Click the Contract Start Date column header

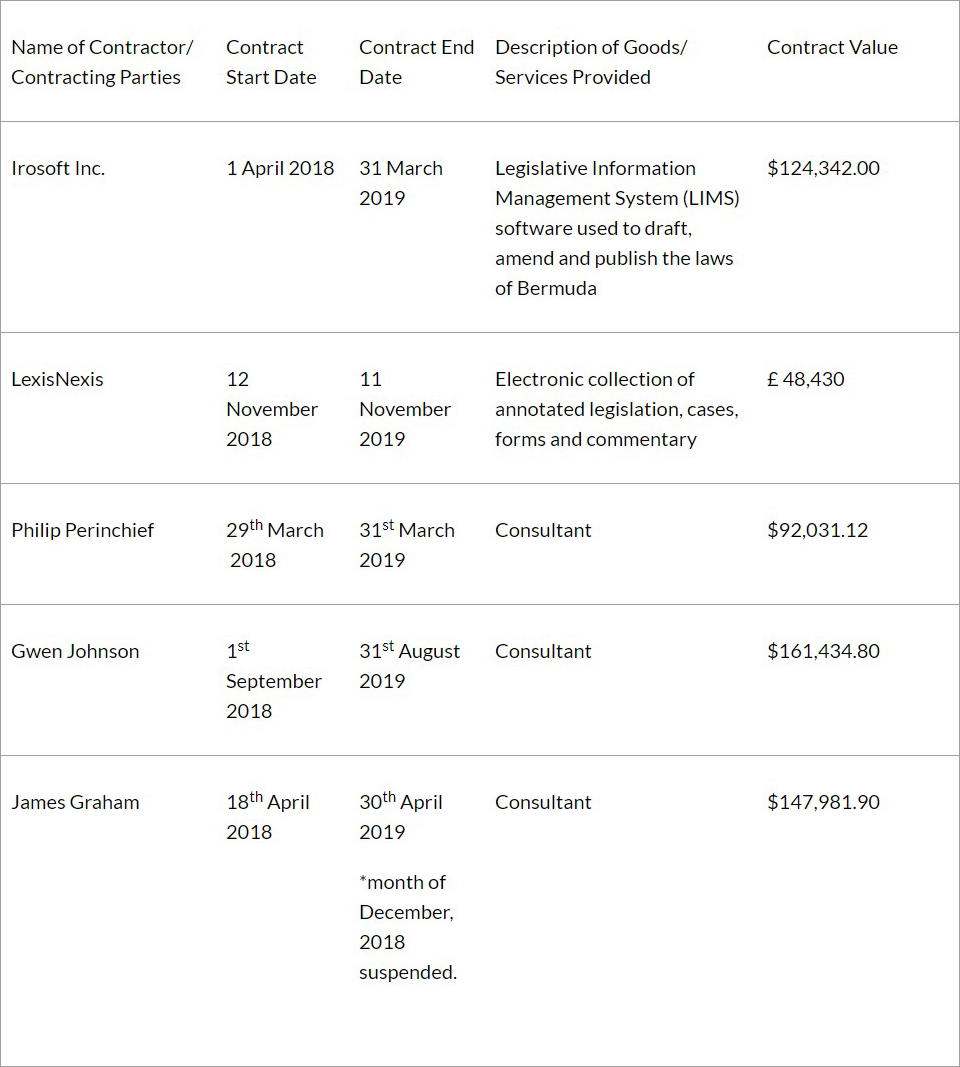[x=271, y=62]
